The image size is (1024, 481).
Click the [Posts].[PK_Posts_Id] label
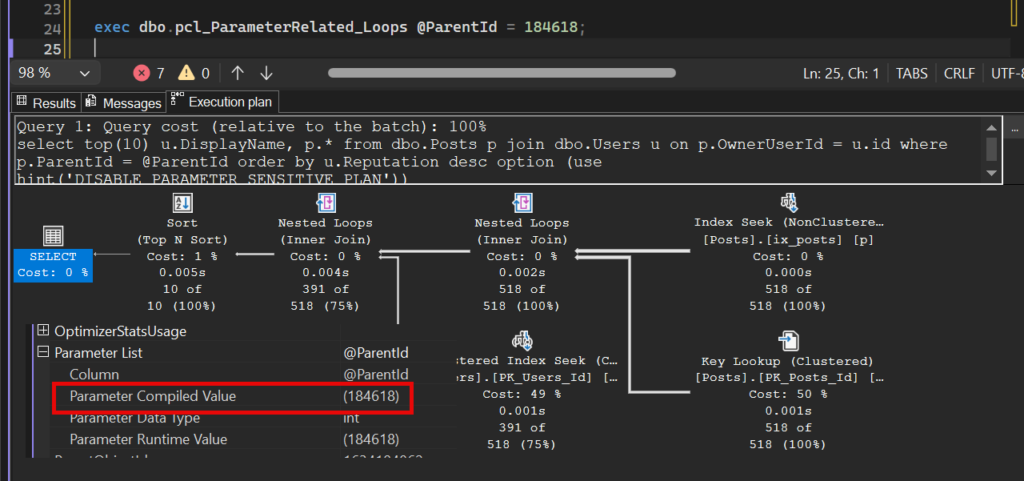click(790, 377)
